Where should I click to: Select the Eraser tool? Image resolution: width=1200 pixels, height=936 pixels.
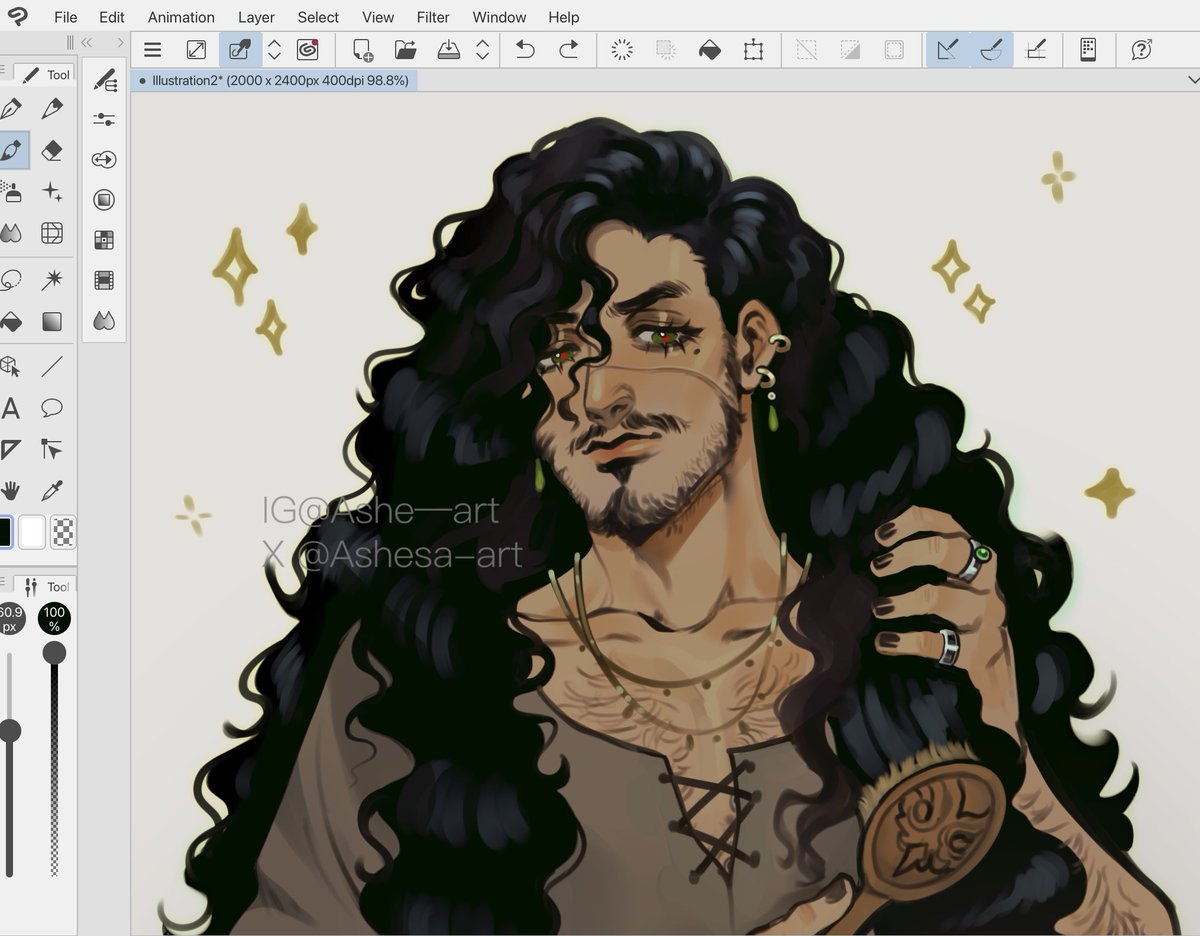pyautogui.click(x=52, y=150)
